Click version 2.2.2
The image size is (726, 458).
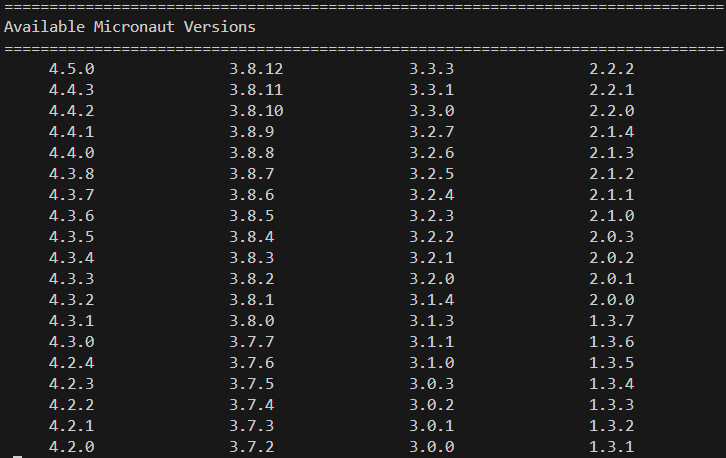(612, 69)
